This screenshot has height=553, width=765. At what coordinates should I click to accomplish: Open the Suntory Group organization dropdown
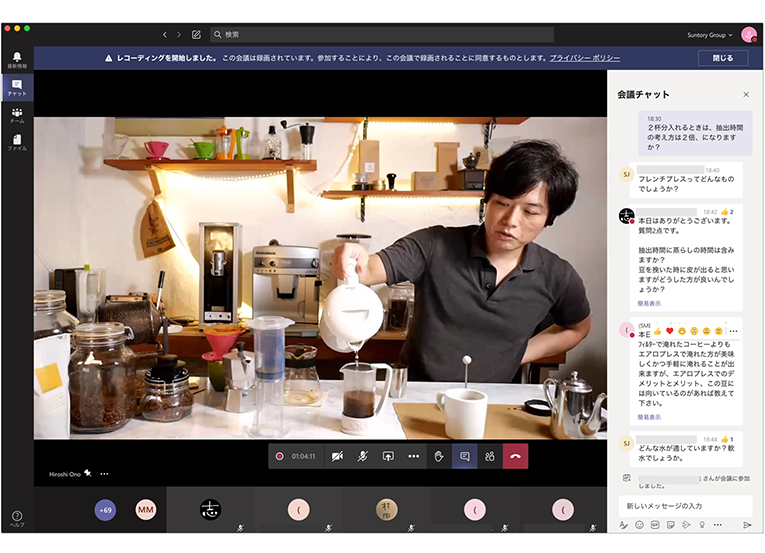click(710, 35)
